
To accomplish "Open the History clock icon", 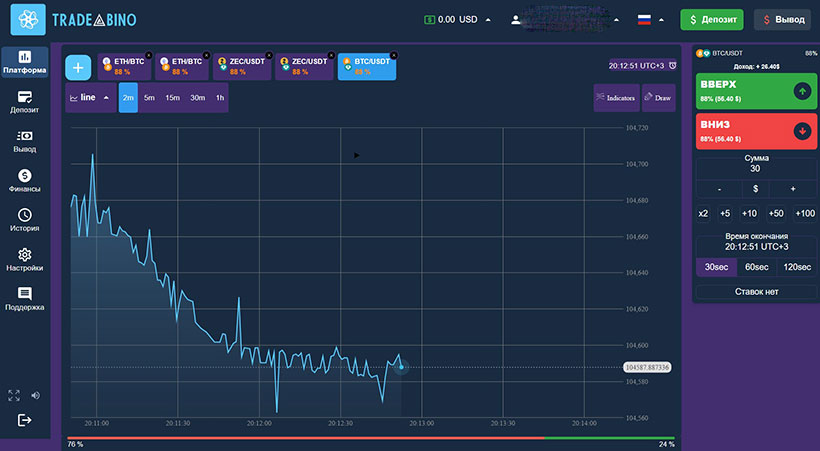I will (24, 220).
